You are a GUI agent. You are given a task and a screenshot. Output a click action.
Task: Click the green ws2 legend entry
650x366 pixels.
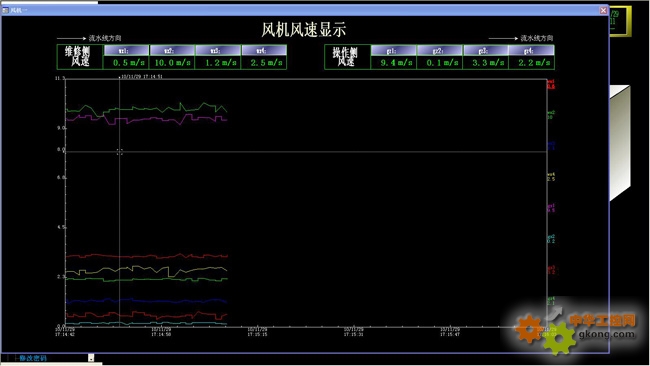tap(551, 115)
